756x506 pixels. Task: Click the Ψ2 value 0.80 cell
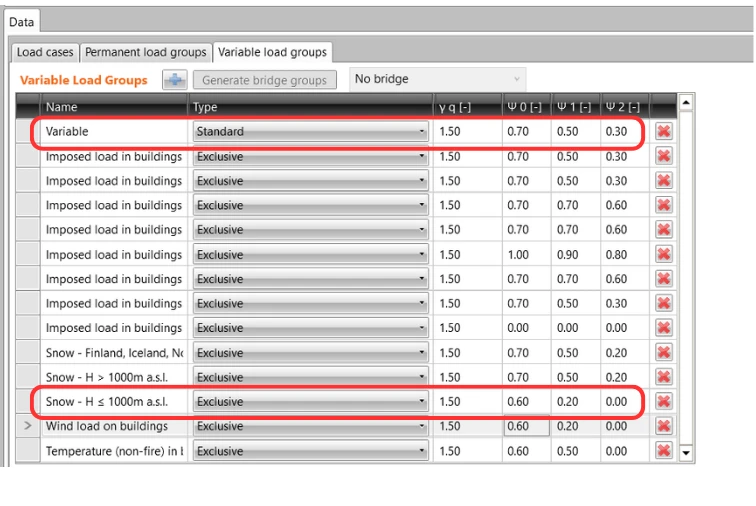(625, 254)
